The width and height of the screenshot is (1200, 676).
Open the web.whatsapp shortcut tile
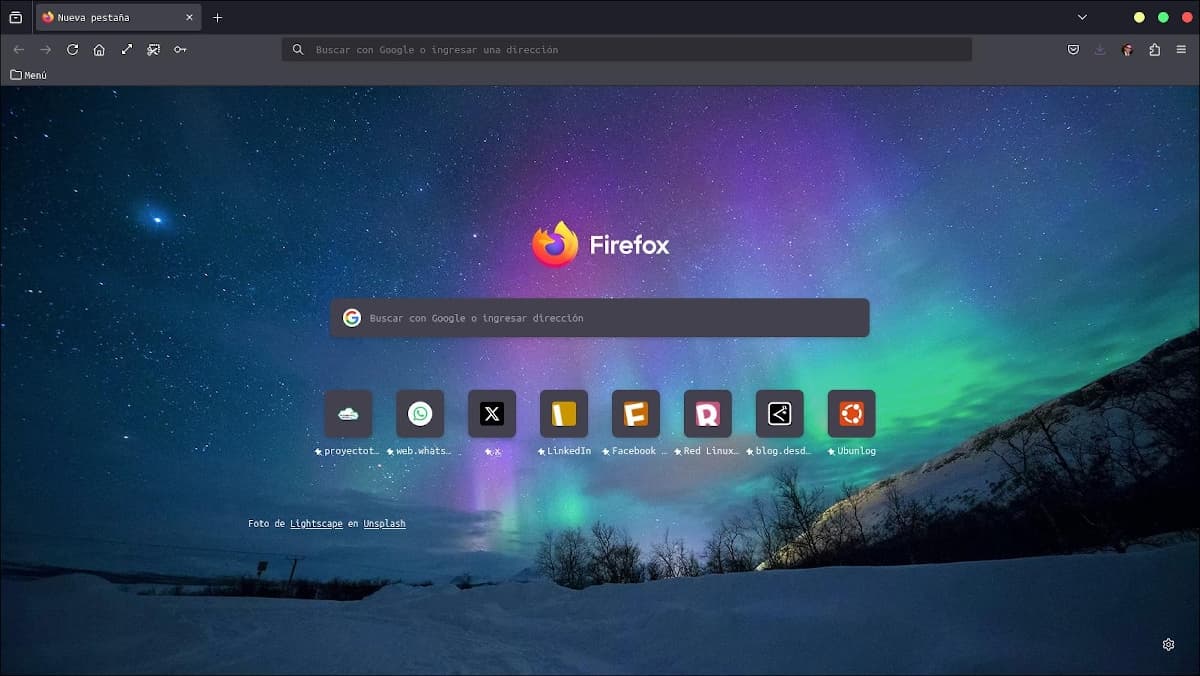point(420,414)
